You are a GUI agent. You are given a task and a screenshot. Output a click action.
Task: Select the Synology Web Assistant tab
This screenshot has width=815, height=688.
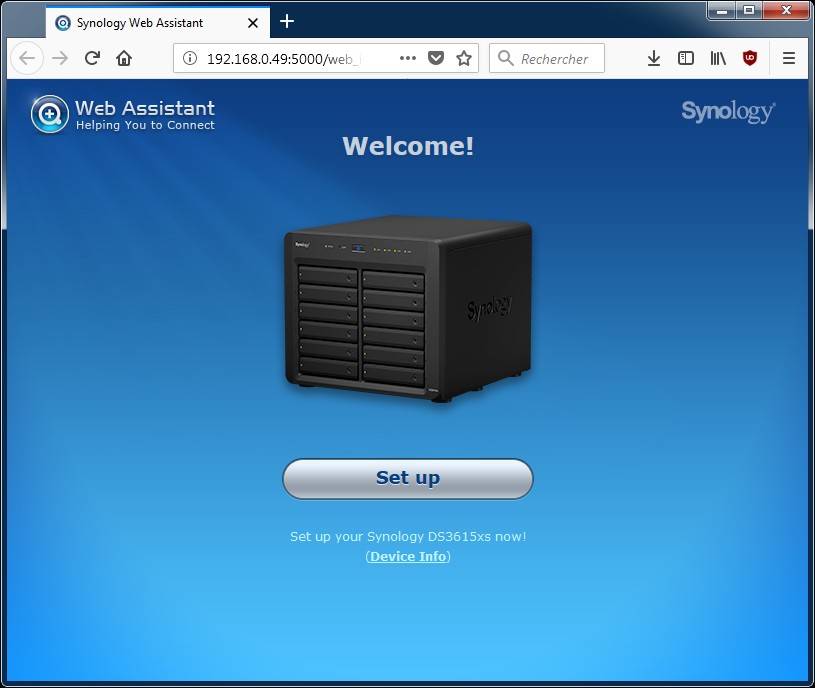[140, 22]
